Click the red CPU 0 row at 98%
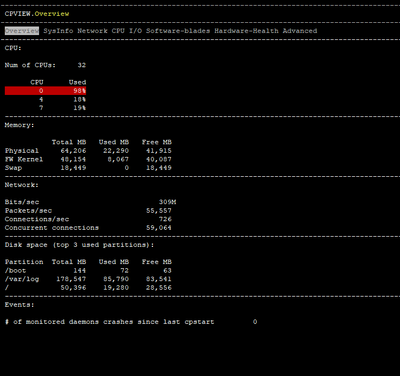This screenshot has width=400, height=376. 45,91
